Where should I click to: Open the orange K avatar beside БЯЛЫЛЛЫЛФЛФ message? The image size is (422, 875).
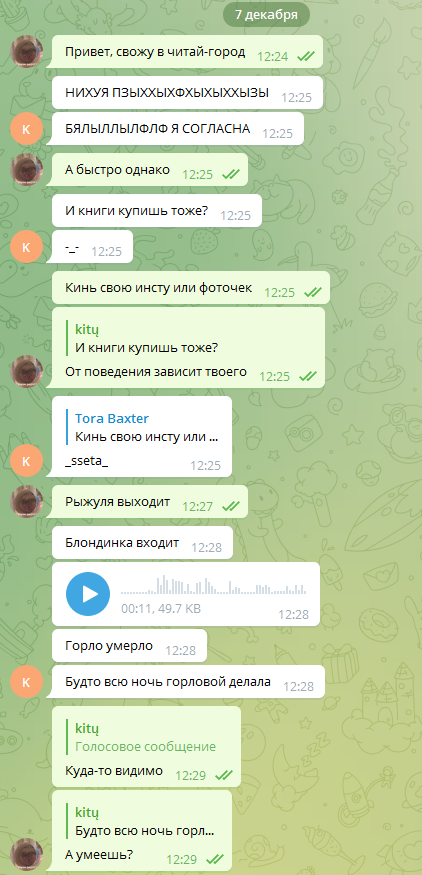click(26, 128)
